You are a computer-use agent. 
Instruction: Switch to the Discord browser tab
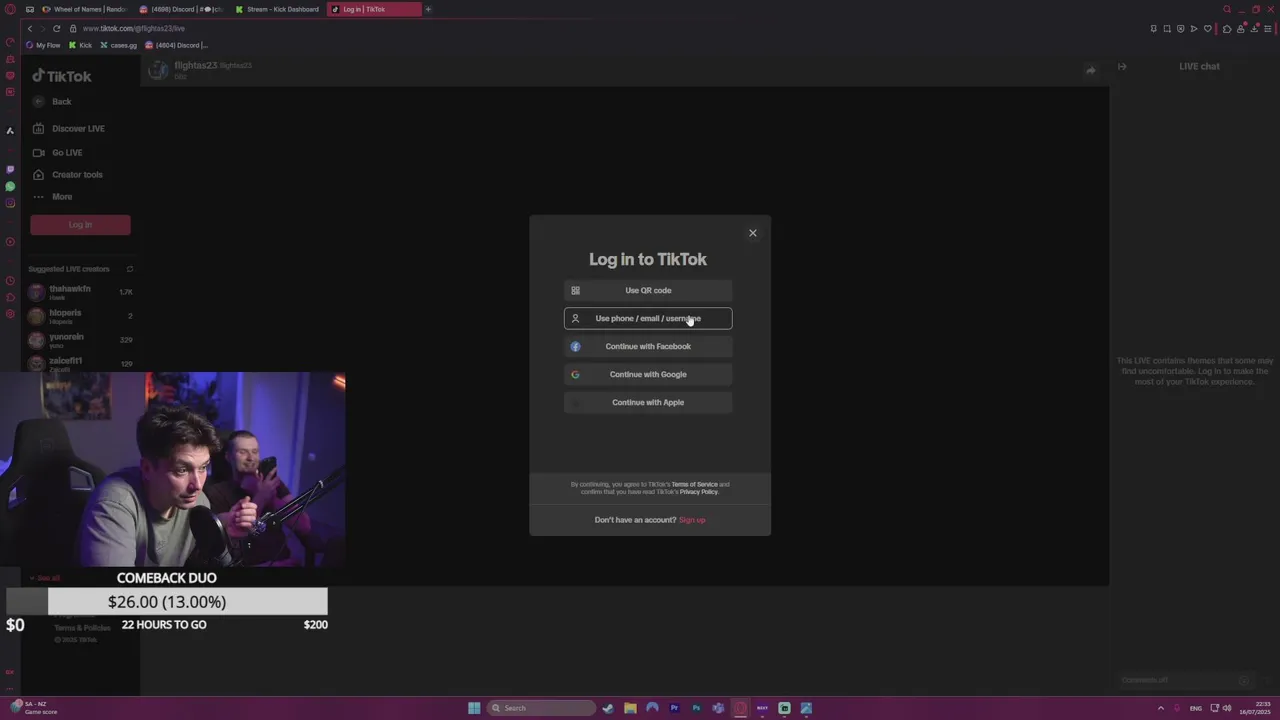click(182, 9)
